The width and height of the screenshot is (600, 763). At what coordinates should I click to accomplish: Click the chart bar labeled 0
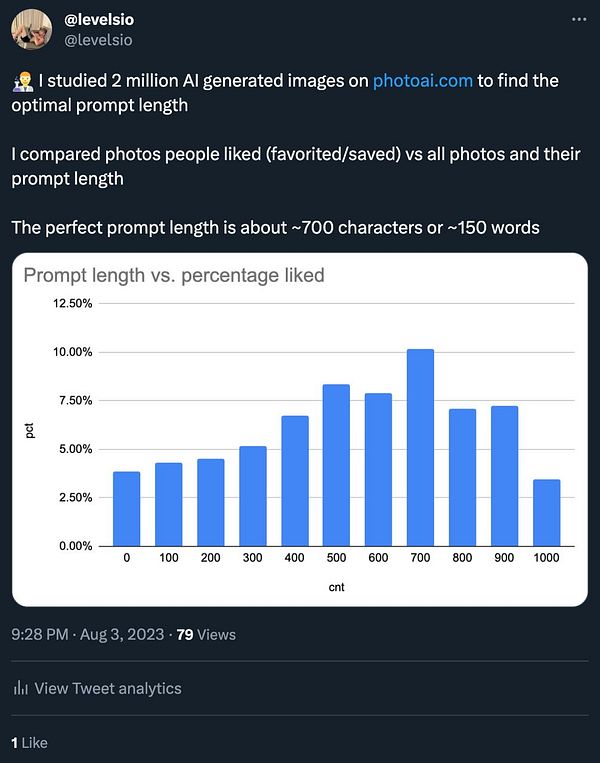[126, 509]
